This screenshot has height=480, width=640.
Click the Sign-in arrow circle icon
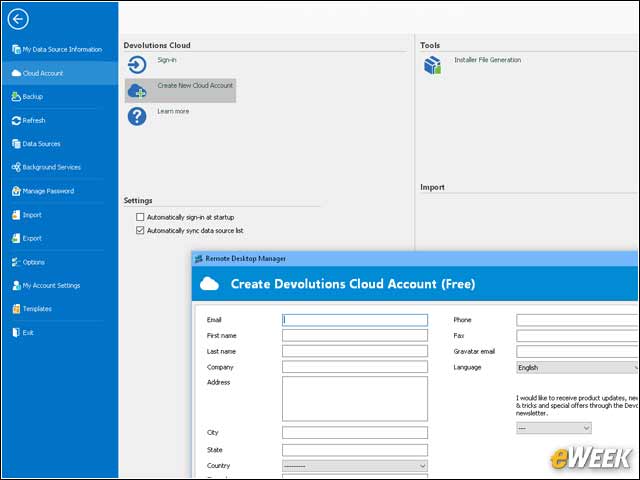(137, 65)
